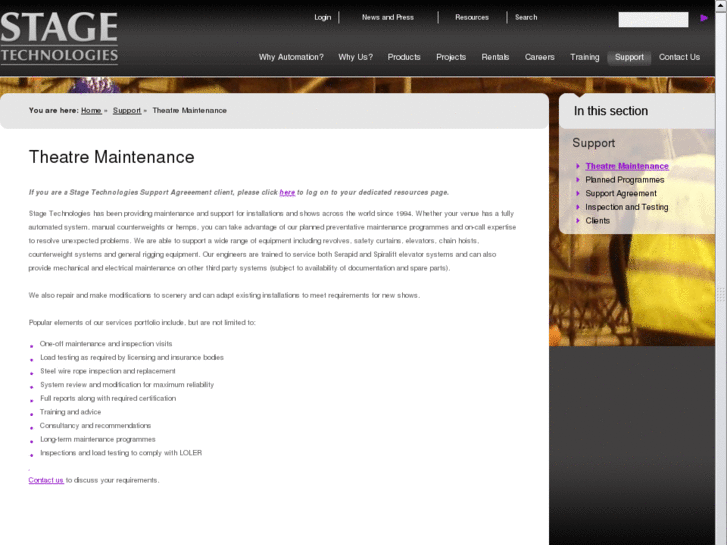727x545 pixels.
Task: Click the 'In this section' heading
Action: 611,111
